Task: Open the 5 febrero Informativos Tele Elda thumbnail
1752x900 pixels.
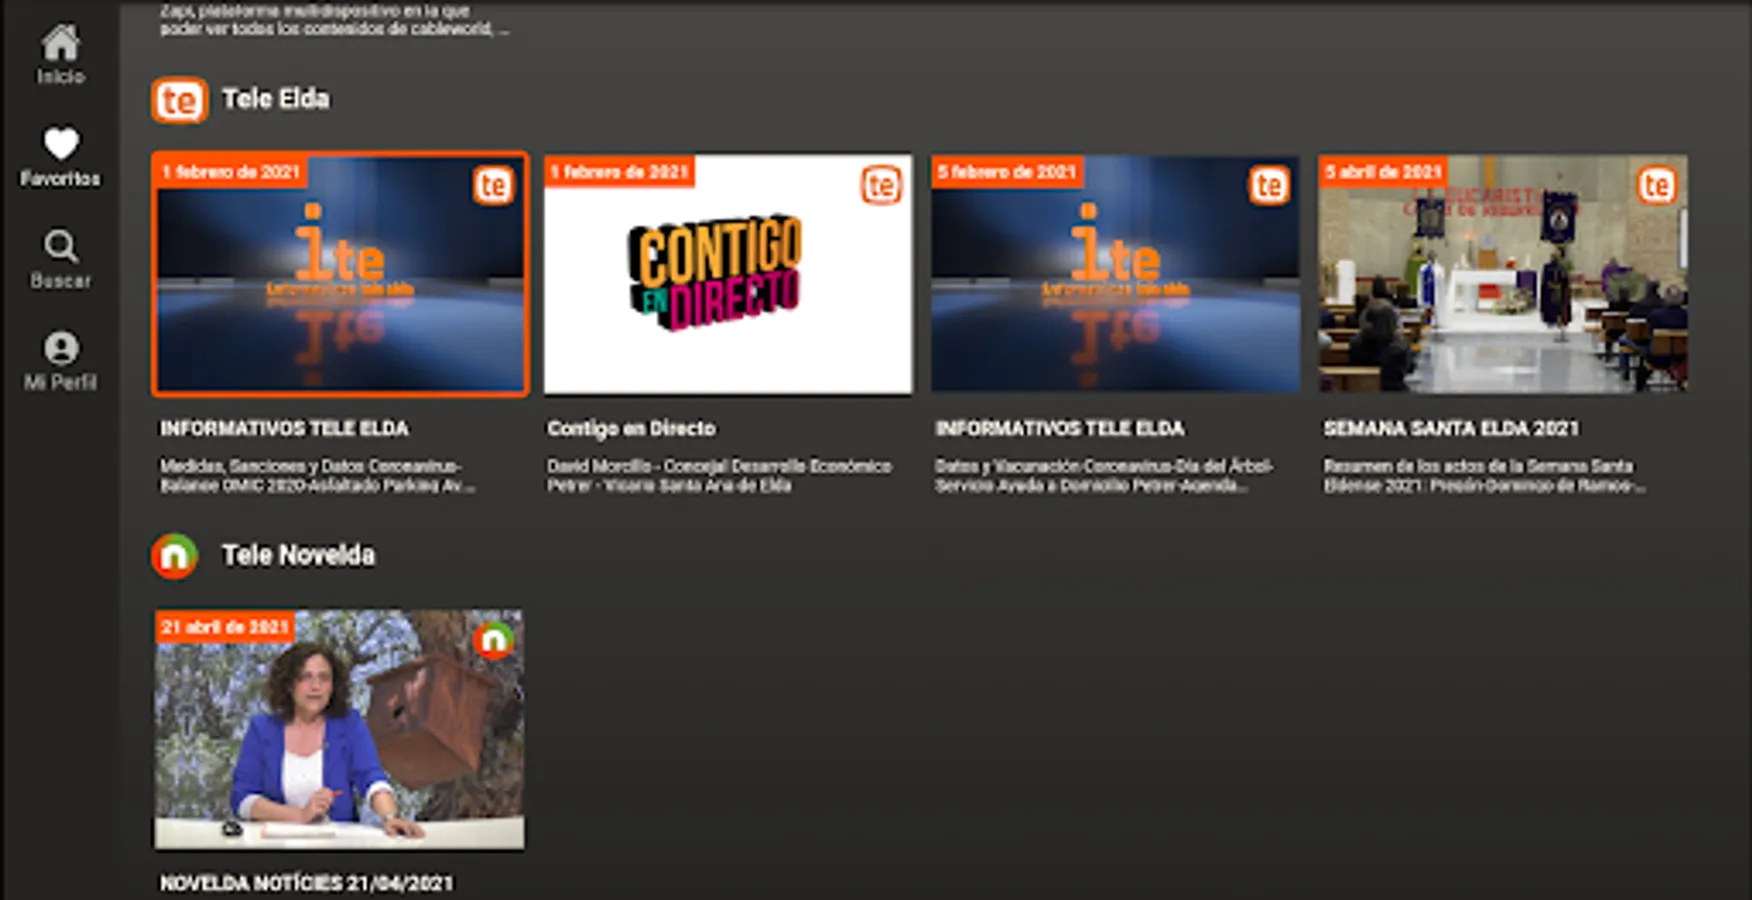Action: coord(1116,274)
